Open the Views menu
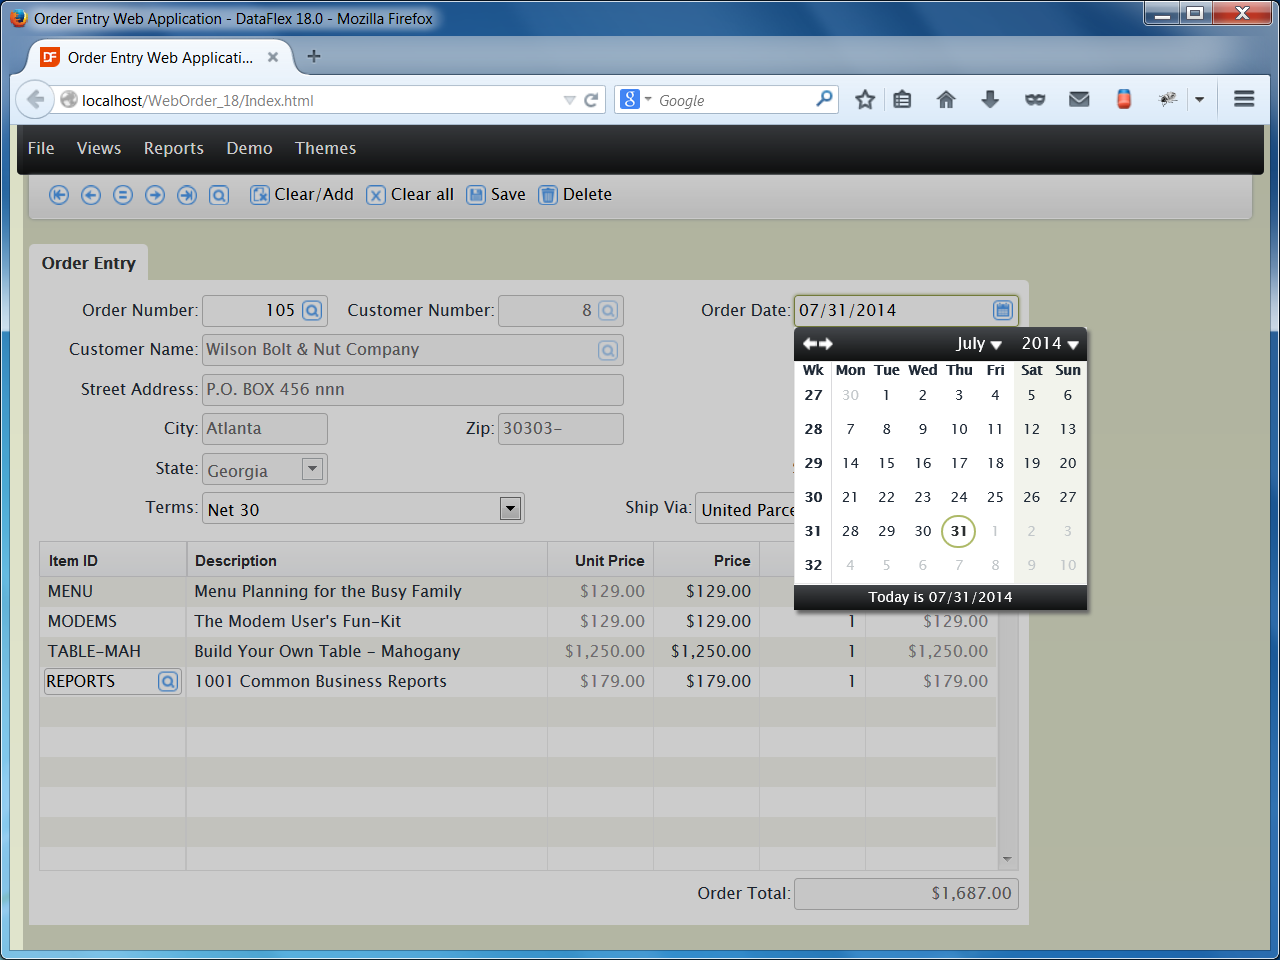 (99, 148)
